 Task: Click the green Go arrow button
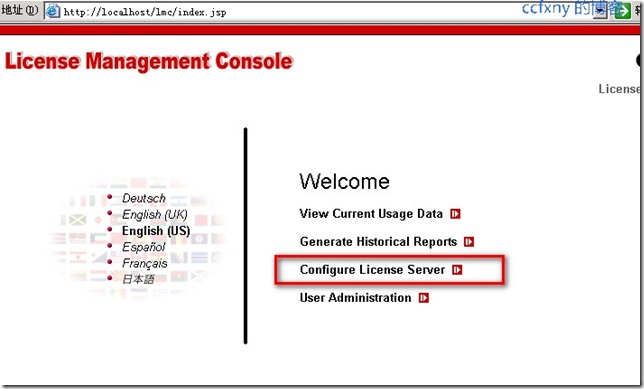point(622,11)
